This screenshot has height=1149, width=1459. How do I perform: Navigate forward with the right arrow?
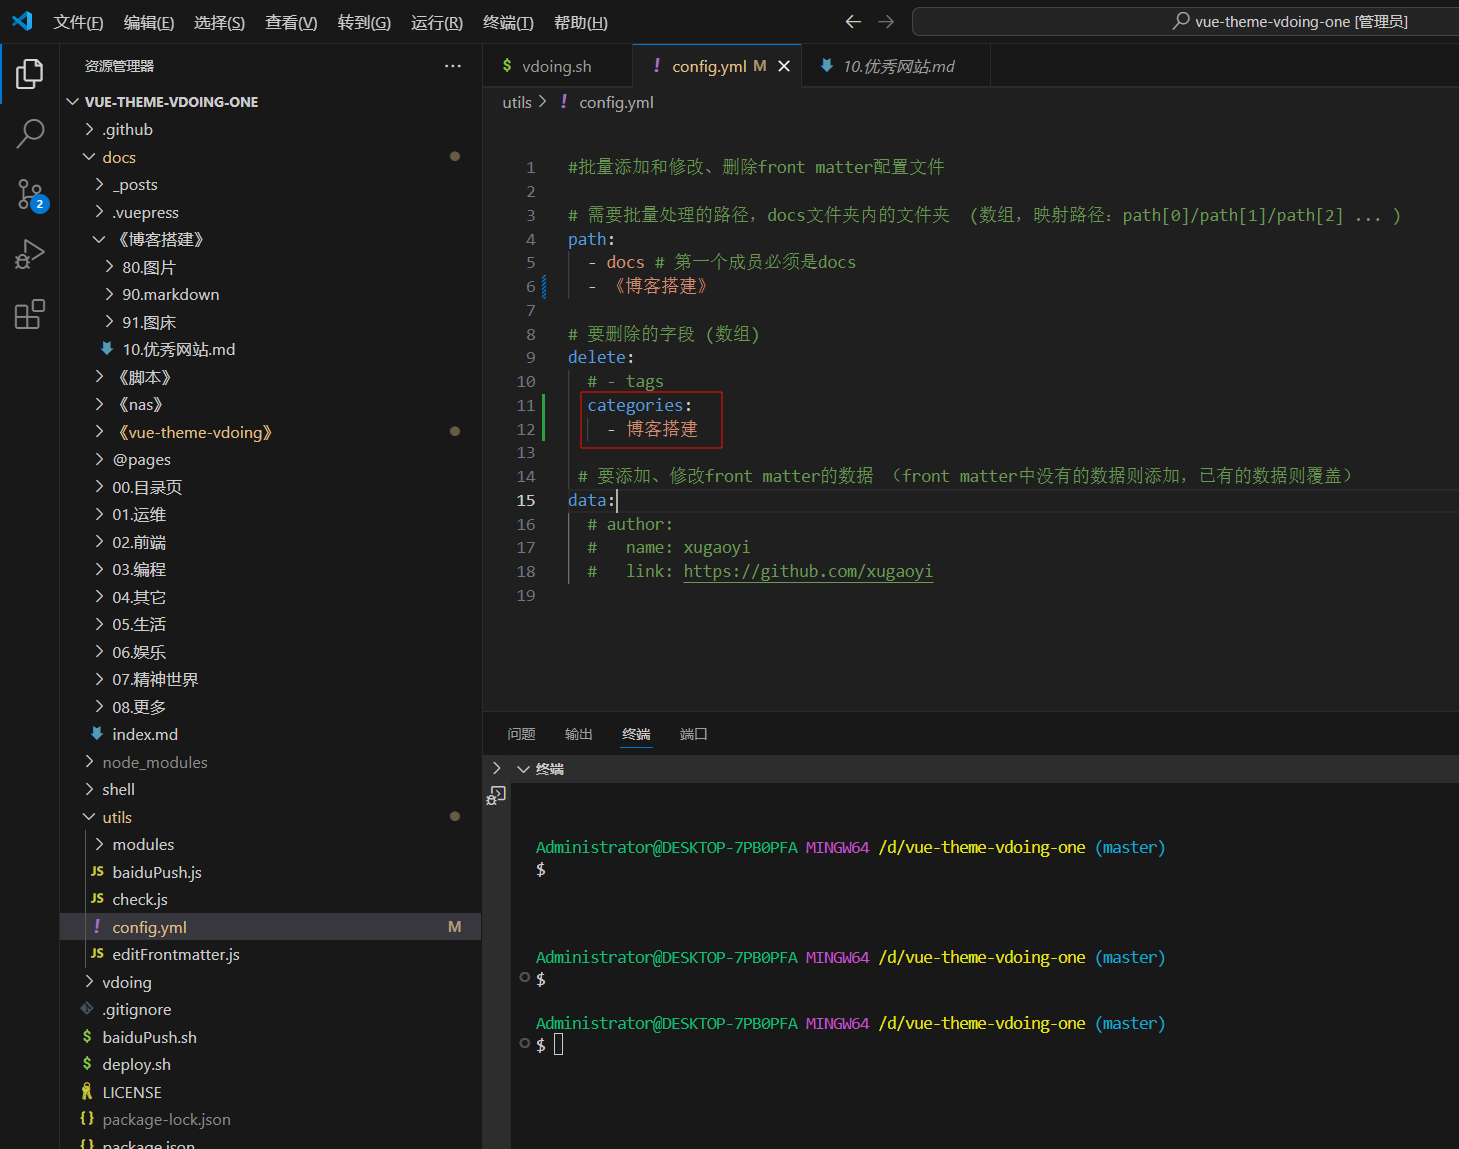[886, 21]
